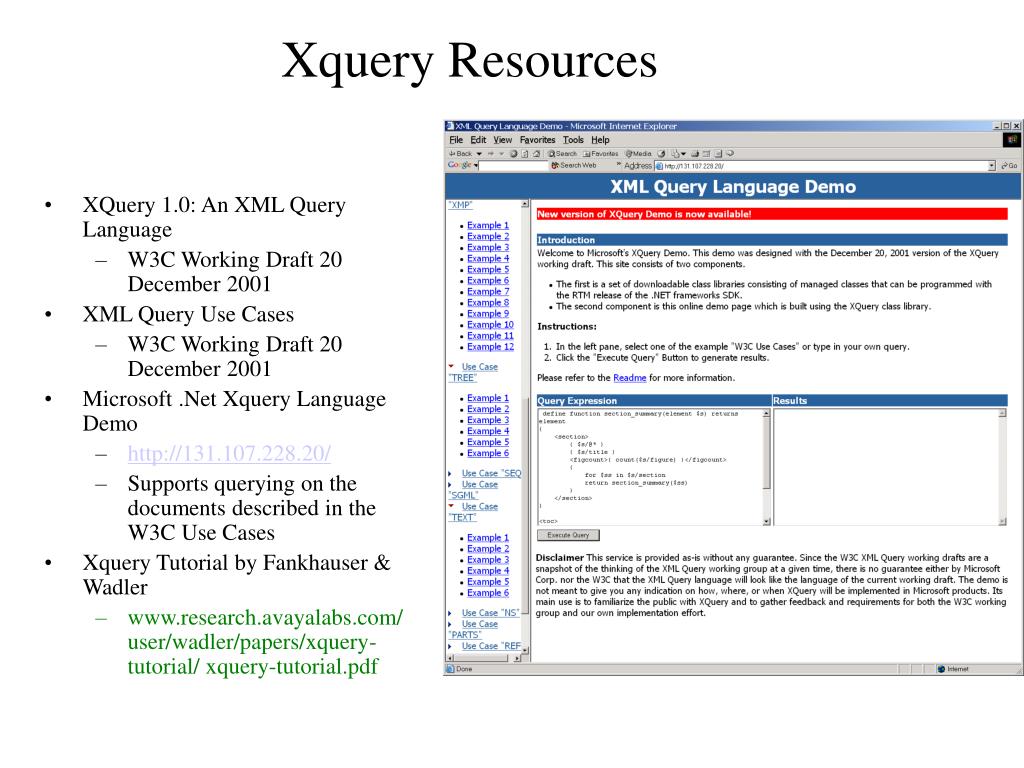This screenshot has width=1024, height=768.
Task: Click http://131.107.228.20/ link on the slide
Action: pos(229,453)
